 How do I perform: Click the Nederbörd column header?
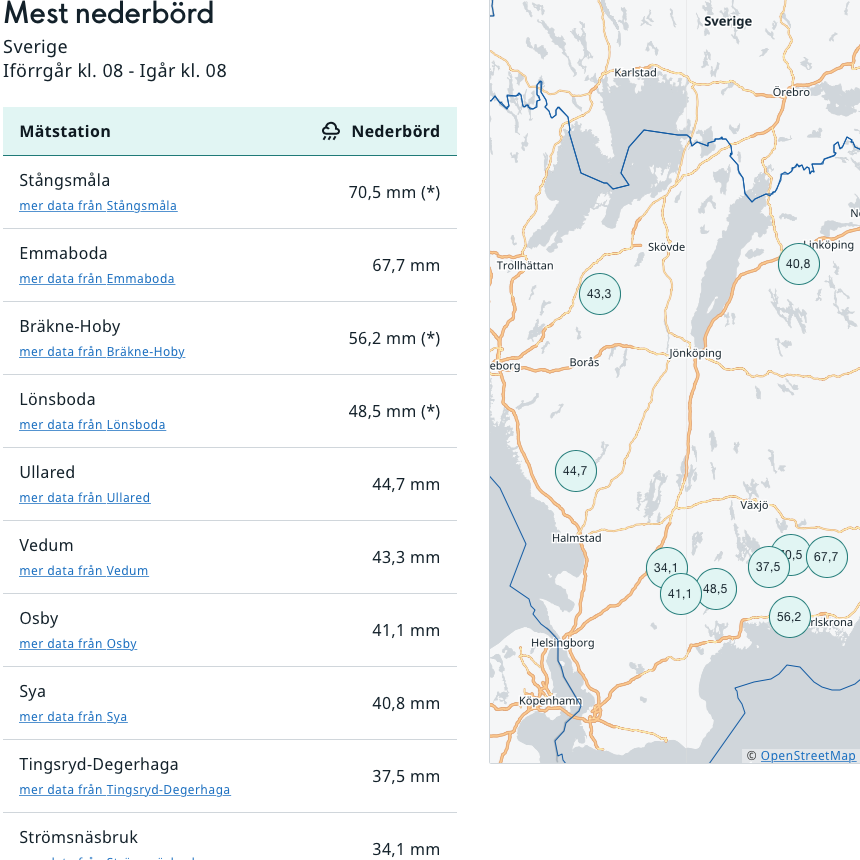tap(395, 132)
